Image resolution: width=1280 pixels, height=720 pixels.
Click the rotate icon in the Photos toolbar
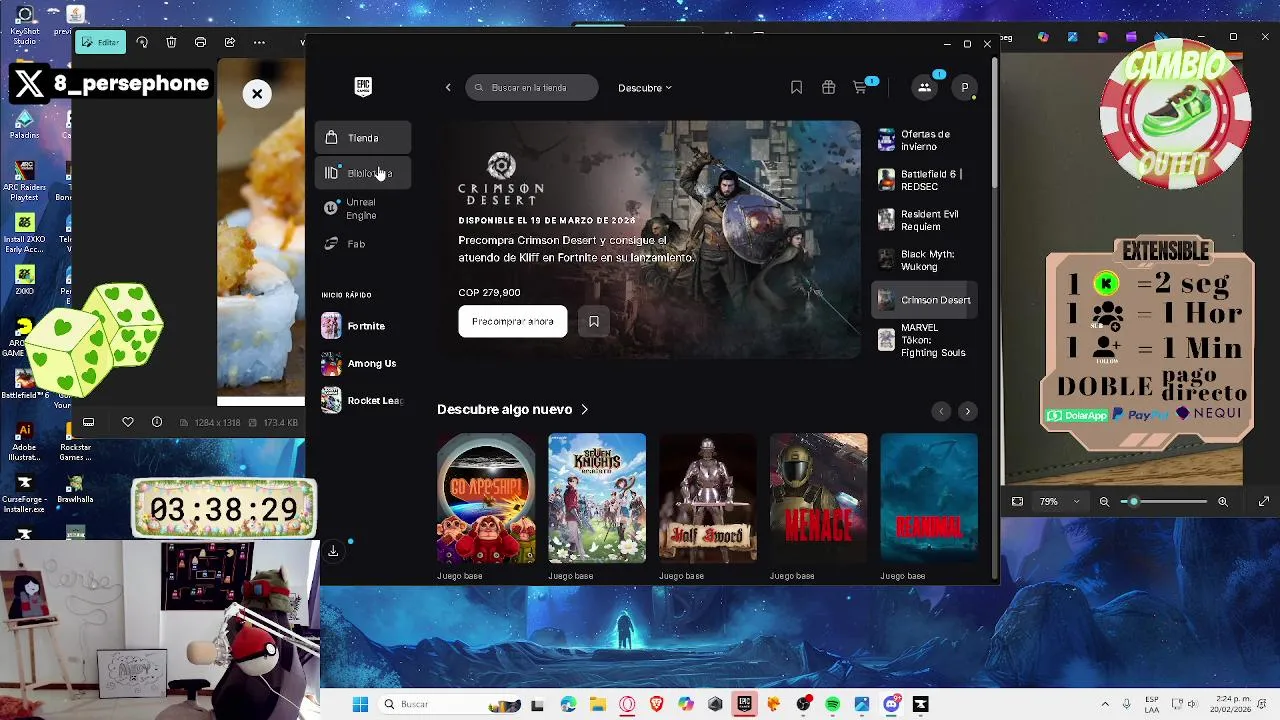[142, 43]
